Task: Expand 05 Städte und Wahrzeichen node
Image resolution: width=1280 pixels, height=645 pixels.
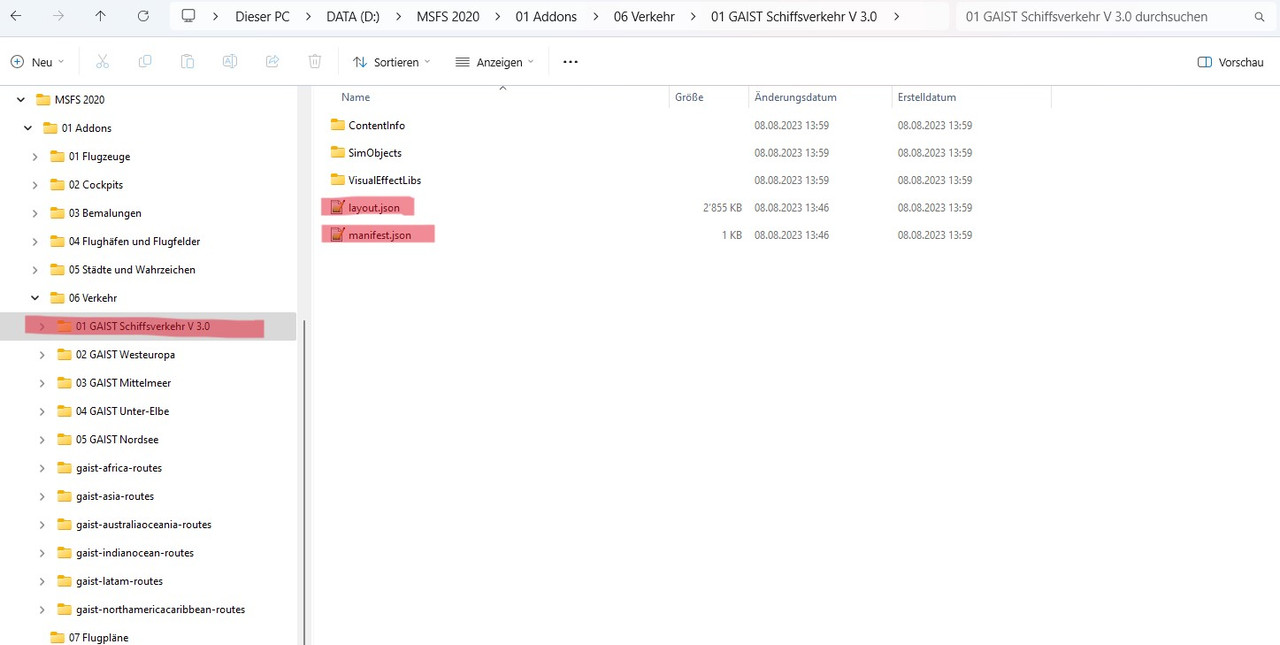Action: pyautogui.click(x=35, y=270)
